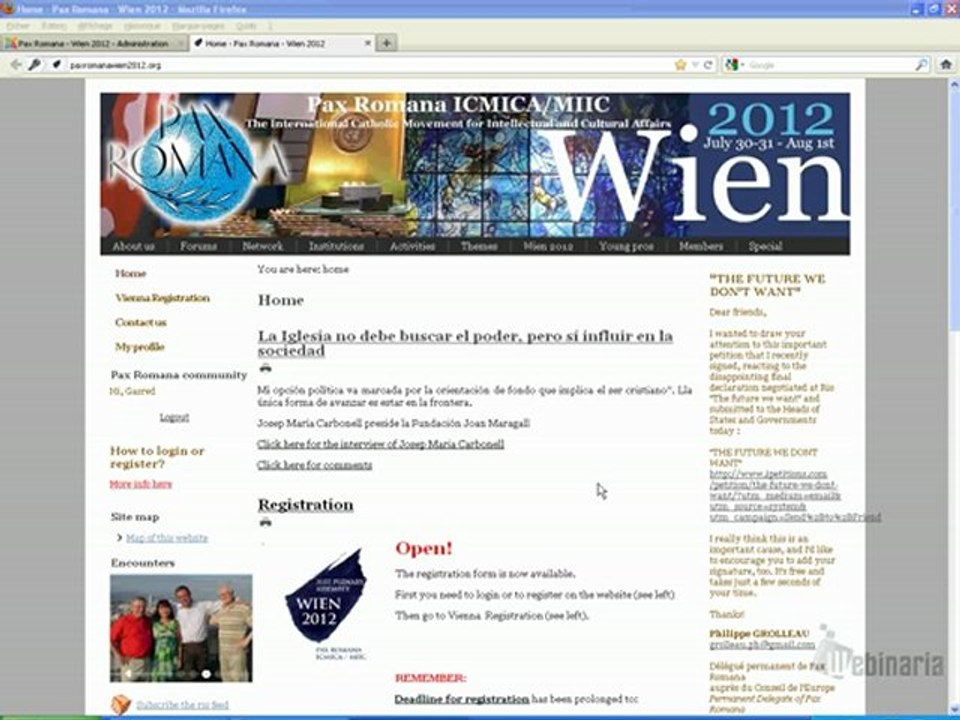
Task: Click the printer icon under the La Iglesia article
Action: pyautogui.click(x=265, y=368)
